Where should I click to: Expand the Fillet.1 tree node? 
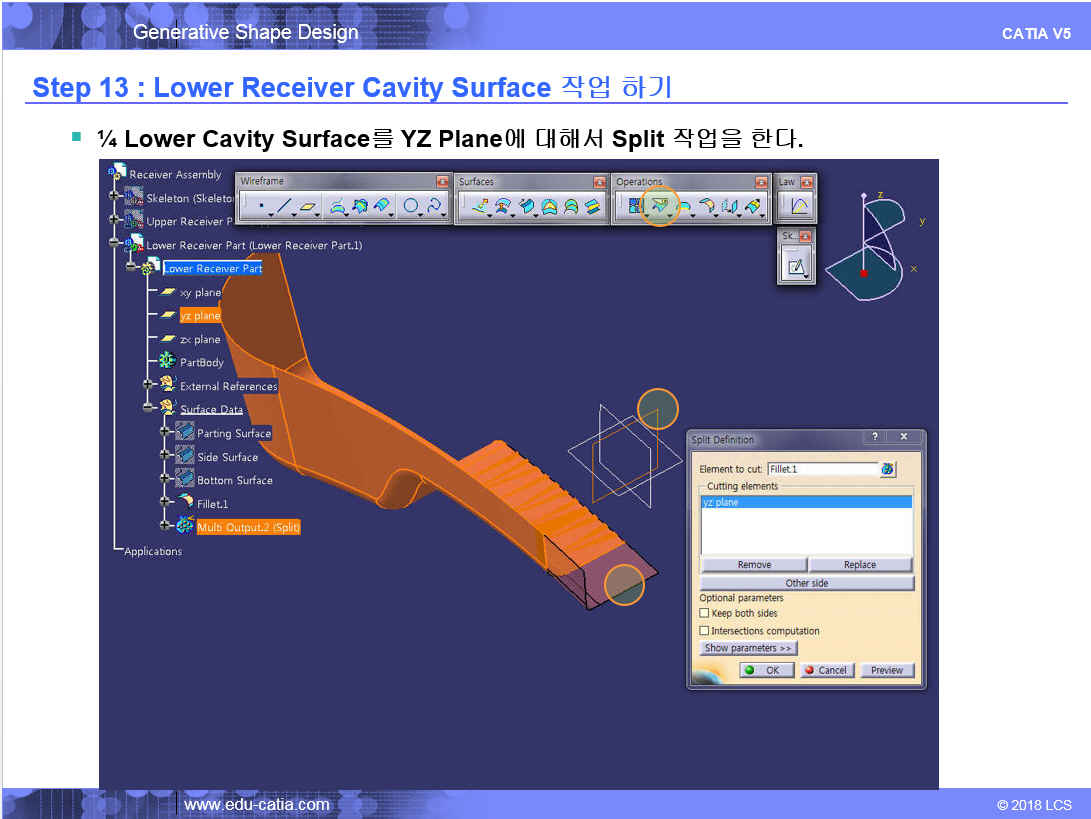point(166,503)
